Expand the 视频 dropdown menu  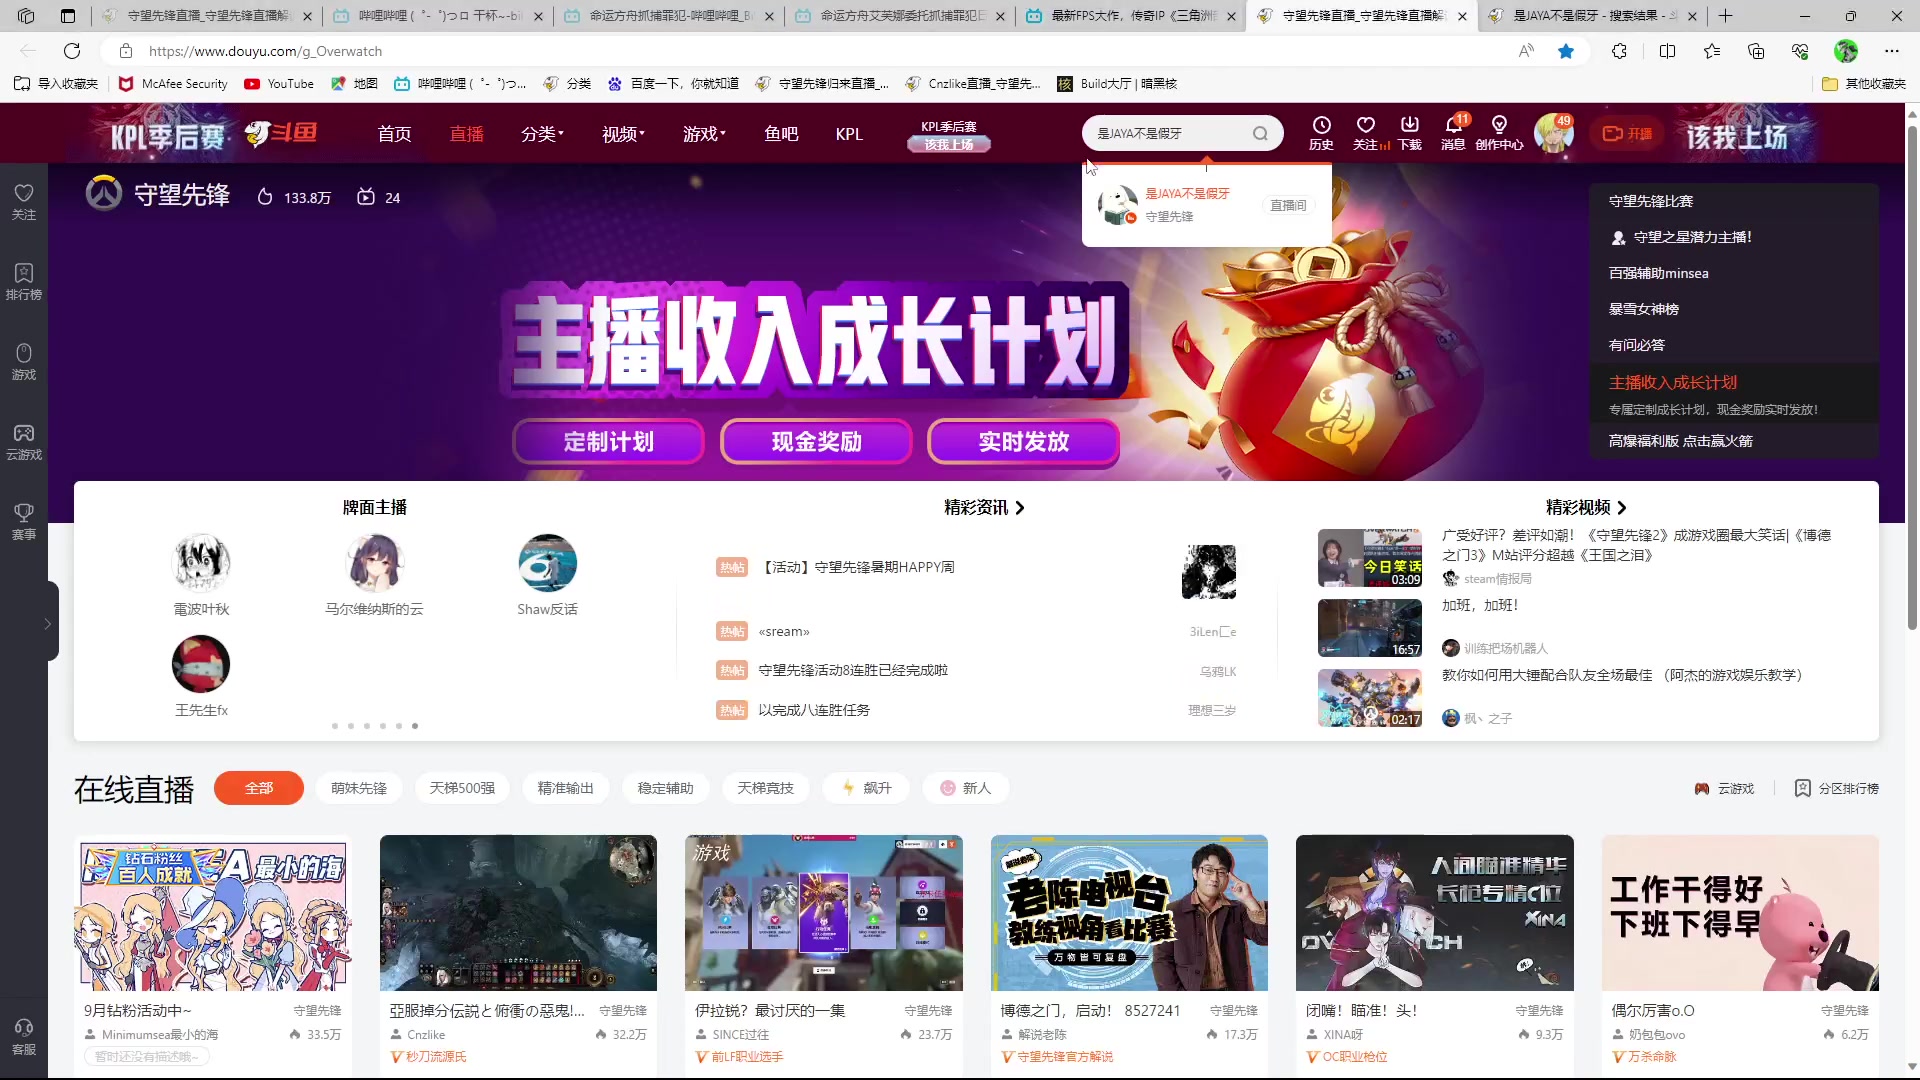click(622, 133)
